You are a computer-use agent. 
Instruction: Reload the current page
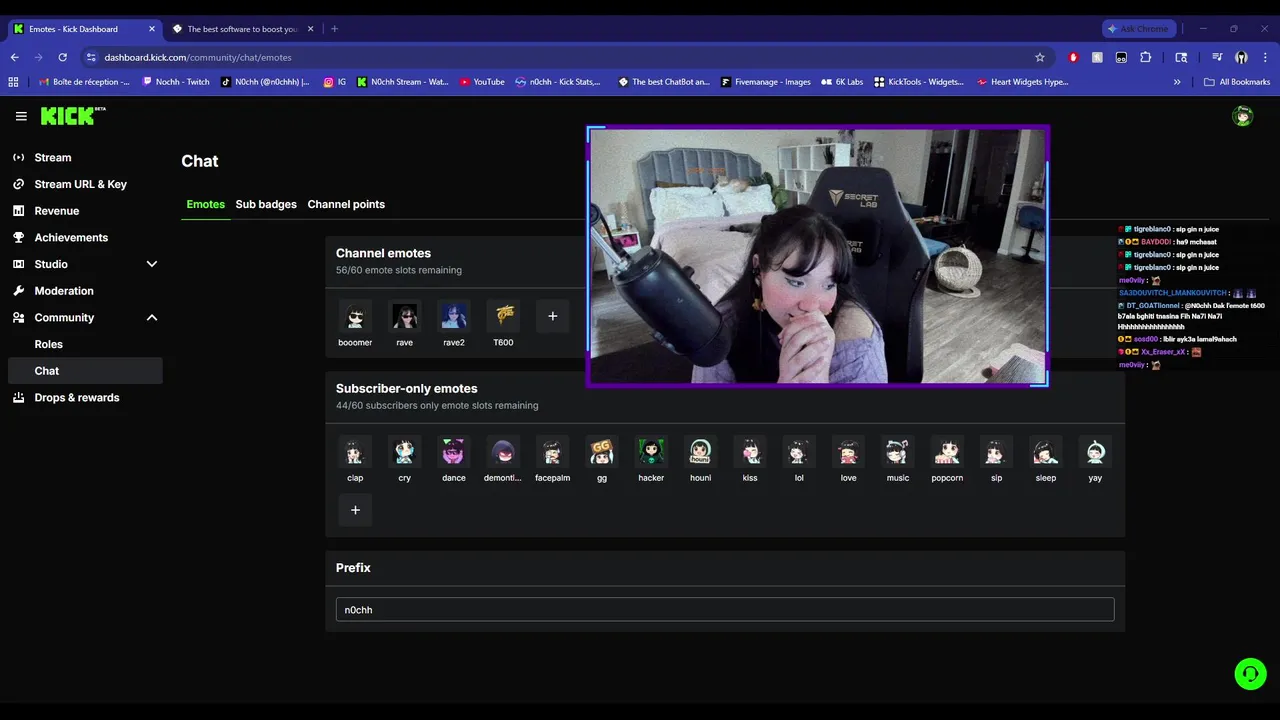[x=62, y=57]
